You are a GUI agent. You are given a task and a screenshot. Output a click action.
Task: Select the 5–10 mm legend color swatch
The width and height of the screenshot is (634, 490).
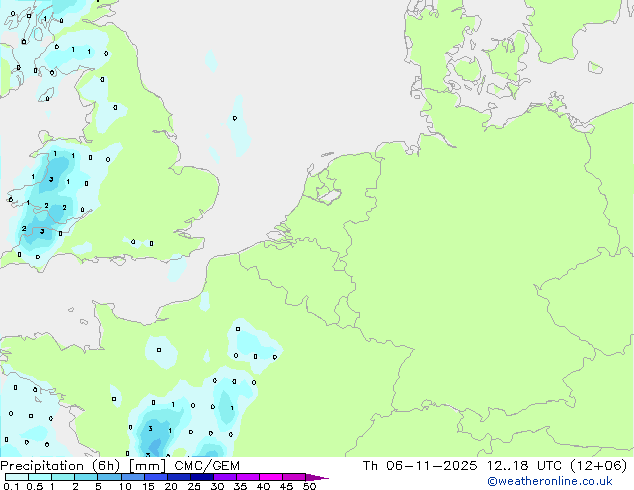[109, 477]
